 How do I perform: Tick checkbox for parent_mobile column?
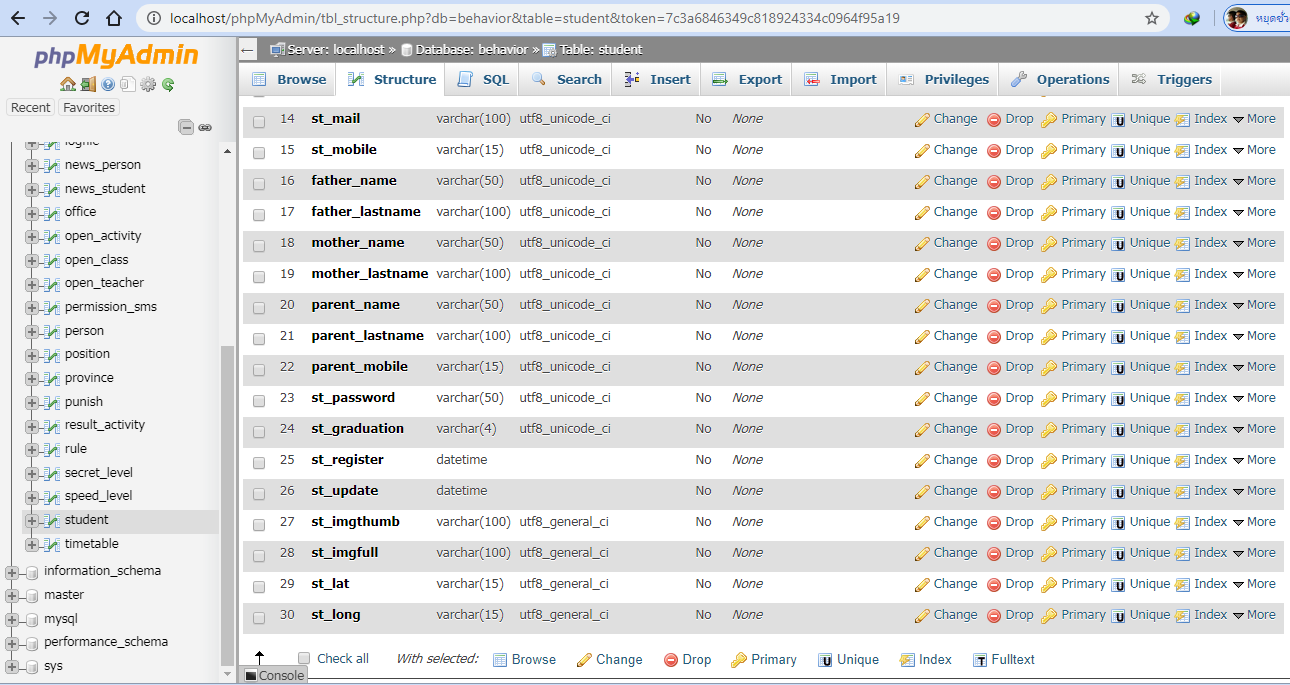tap(259, 369)
